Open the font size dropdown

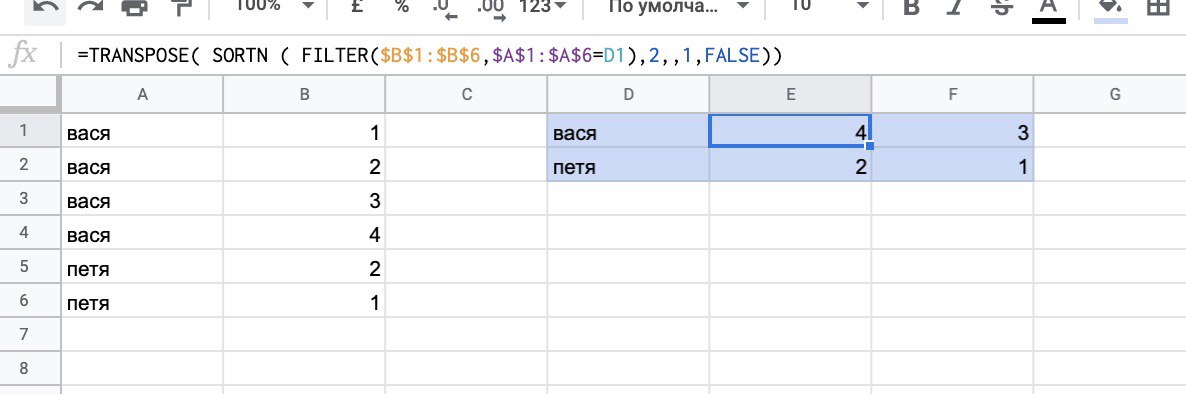click(829, 6)
